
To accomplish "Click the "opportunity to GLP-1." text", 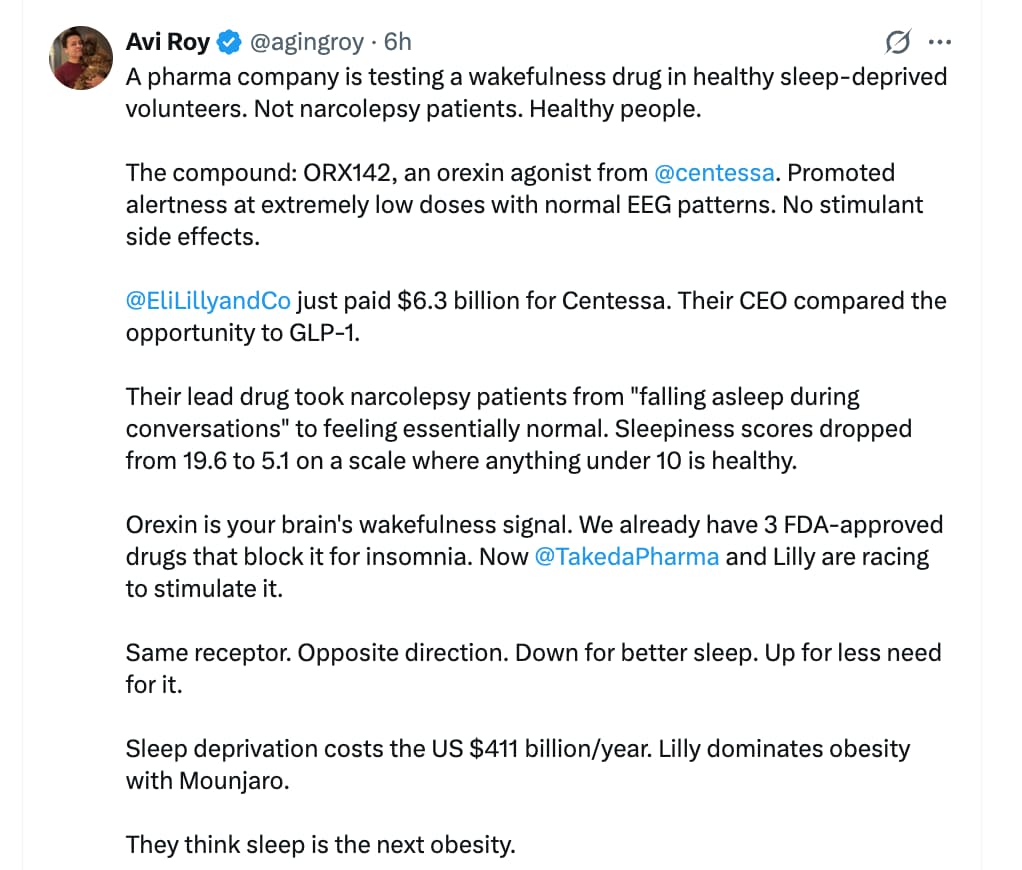I will [x=242, y=333].
